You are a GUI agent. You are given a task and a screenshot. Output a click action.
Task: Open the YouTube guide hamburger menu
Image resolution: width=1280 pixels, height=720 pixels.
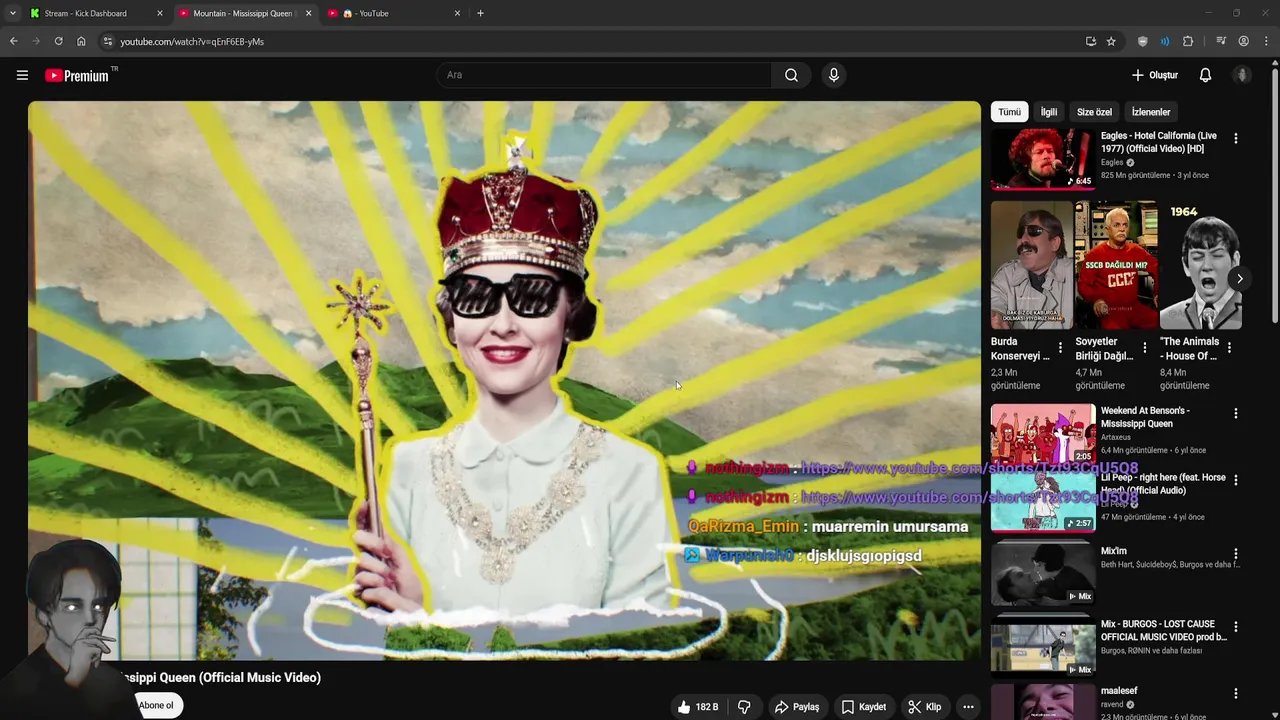coord(22,75)
